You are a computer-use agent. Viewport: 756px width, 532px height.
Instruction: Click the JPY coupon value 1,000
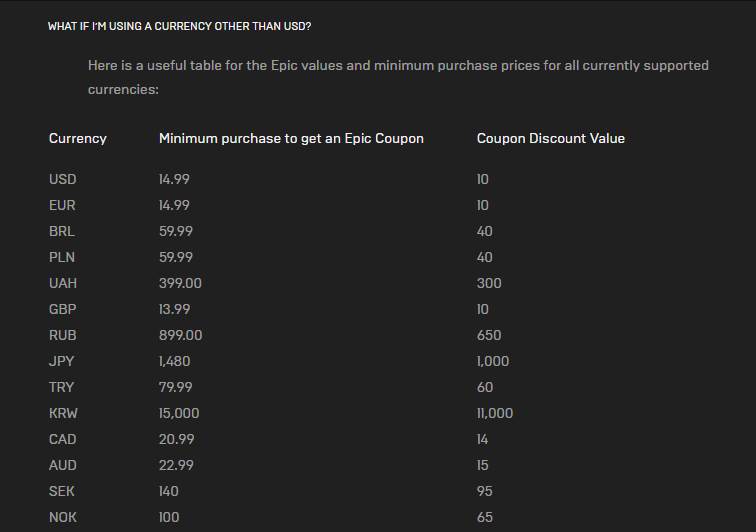(493, 361)
